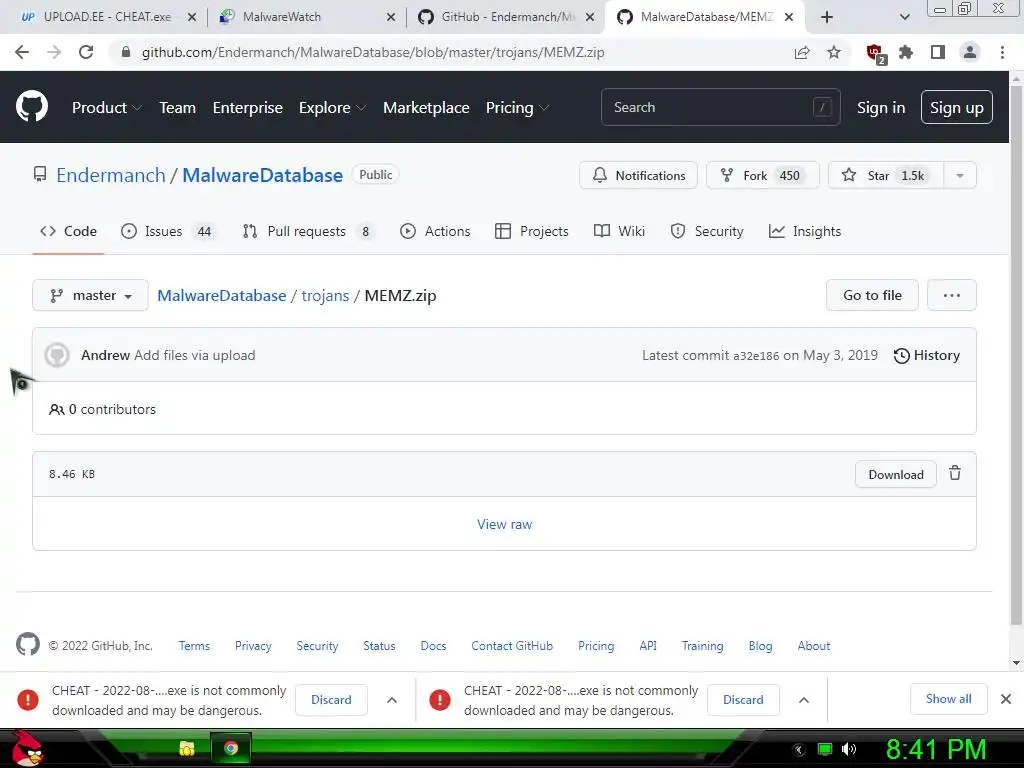Open Chrome three-dot menu
This screenshot has height=768, width=1024.
click(1002, 52)
